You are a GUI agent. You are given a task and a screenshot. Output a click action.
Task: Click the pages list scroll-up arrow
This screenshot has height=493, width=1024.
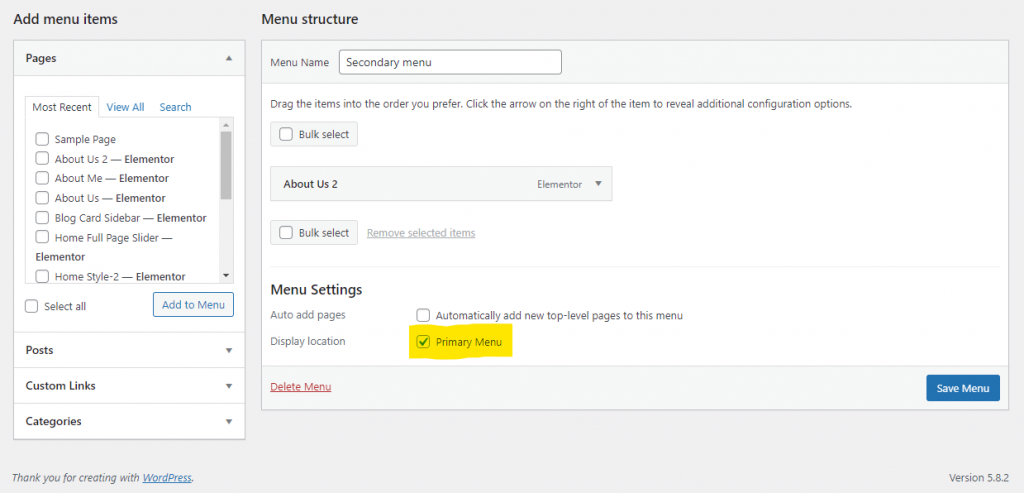click(x=226, y=125)
